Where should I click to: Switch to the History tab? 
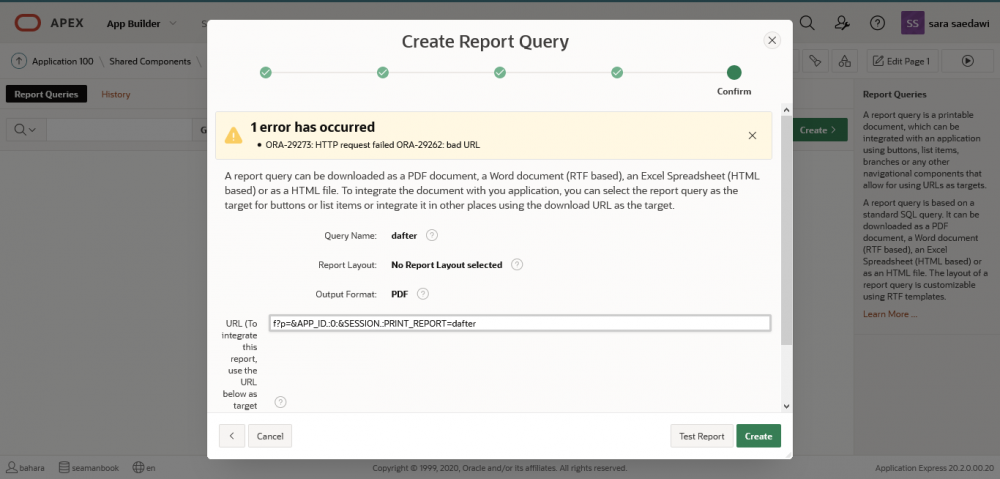115,94
